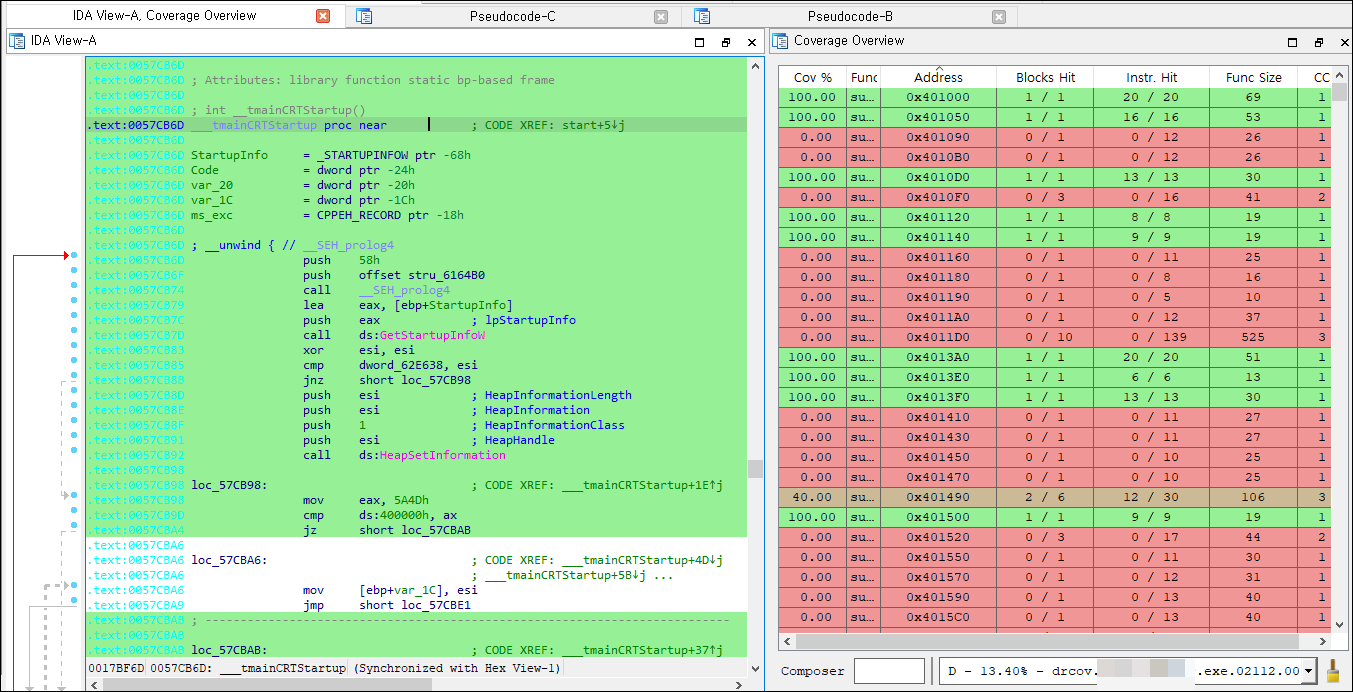Screen dimensions: 1353x692
Task: Click address cell 0x401500
Action: pos(938,517)
